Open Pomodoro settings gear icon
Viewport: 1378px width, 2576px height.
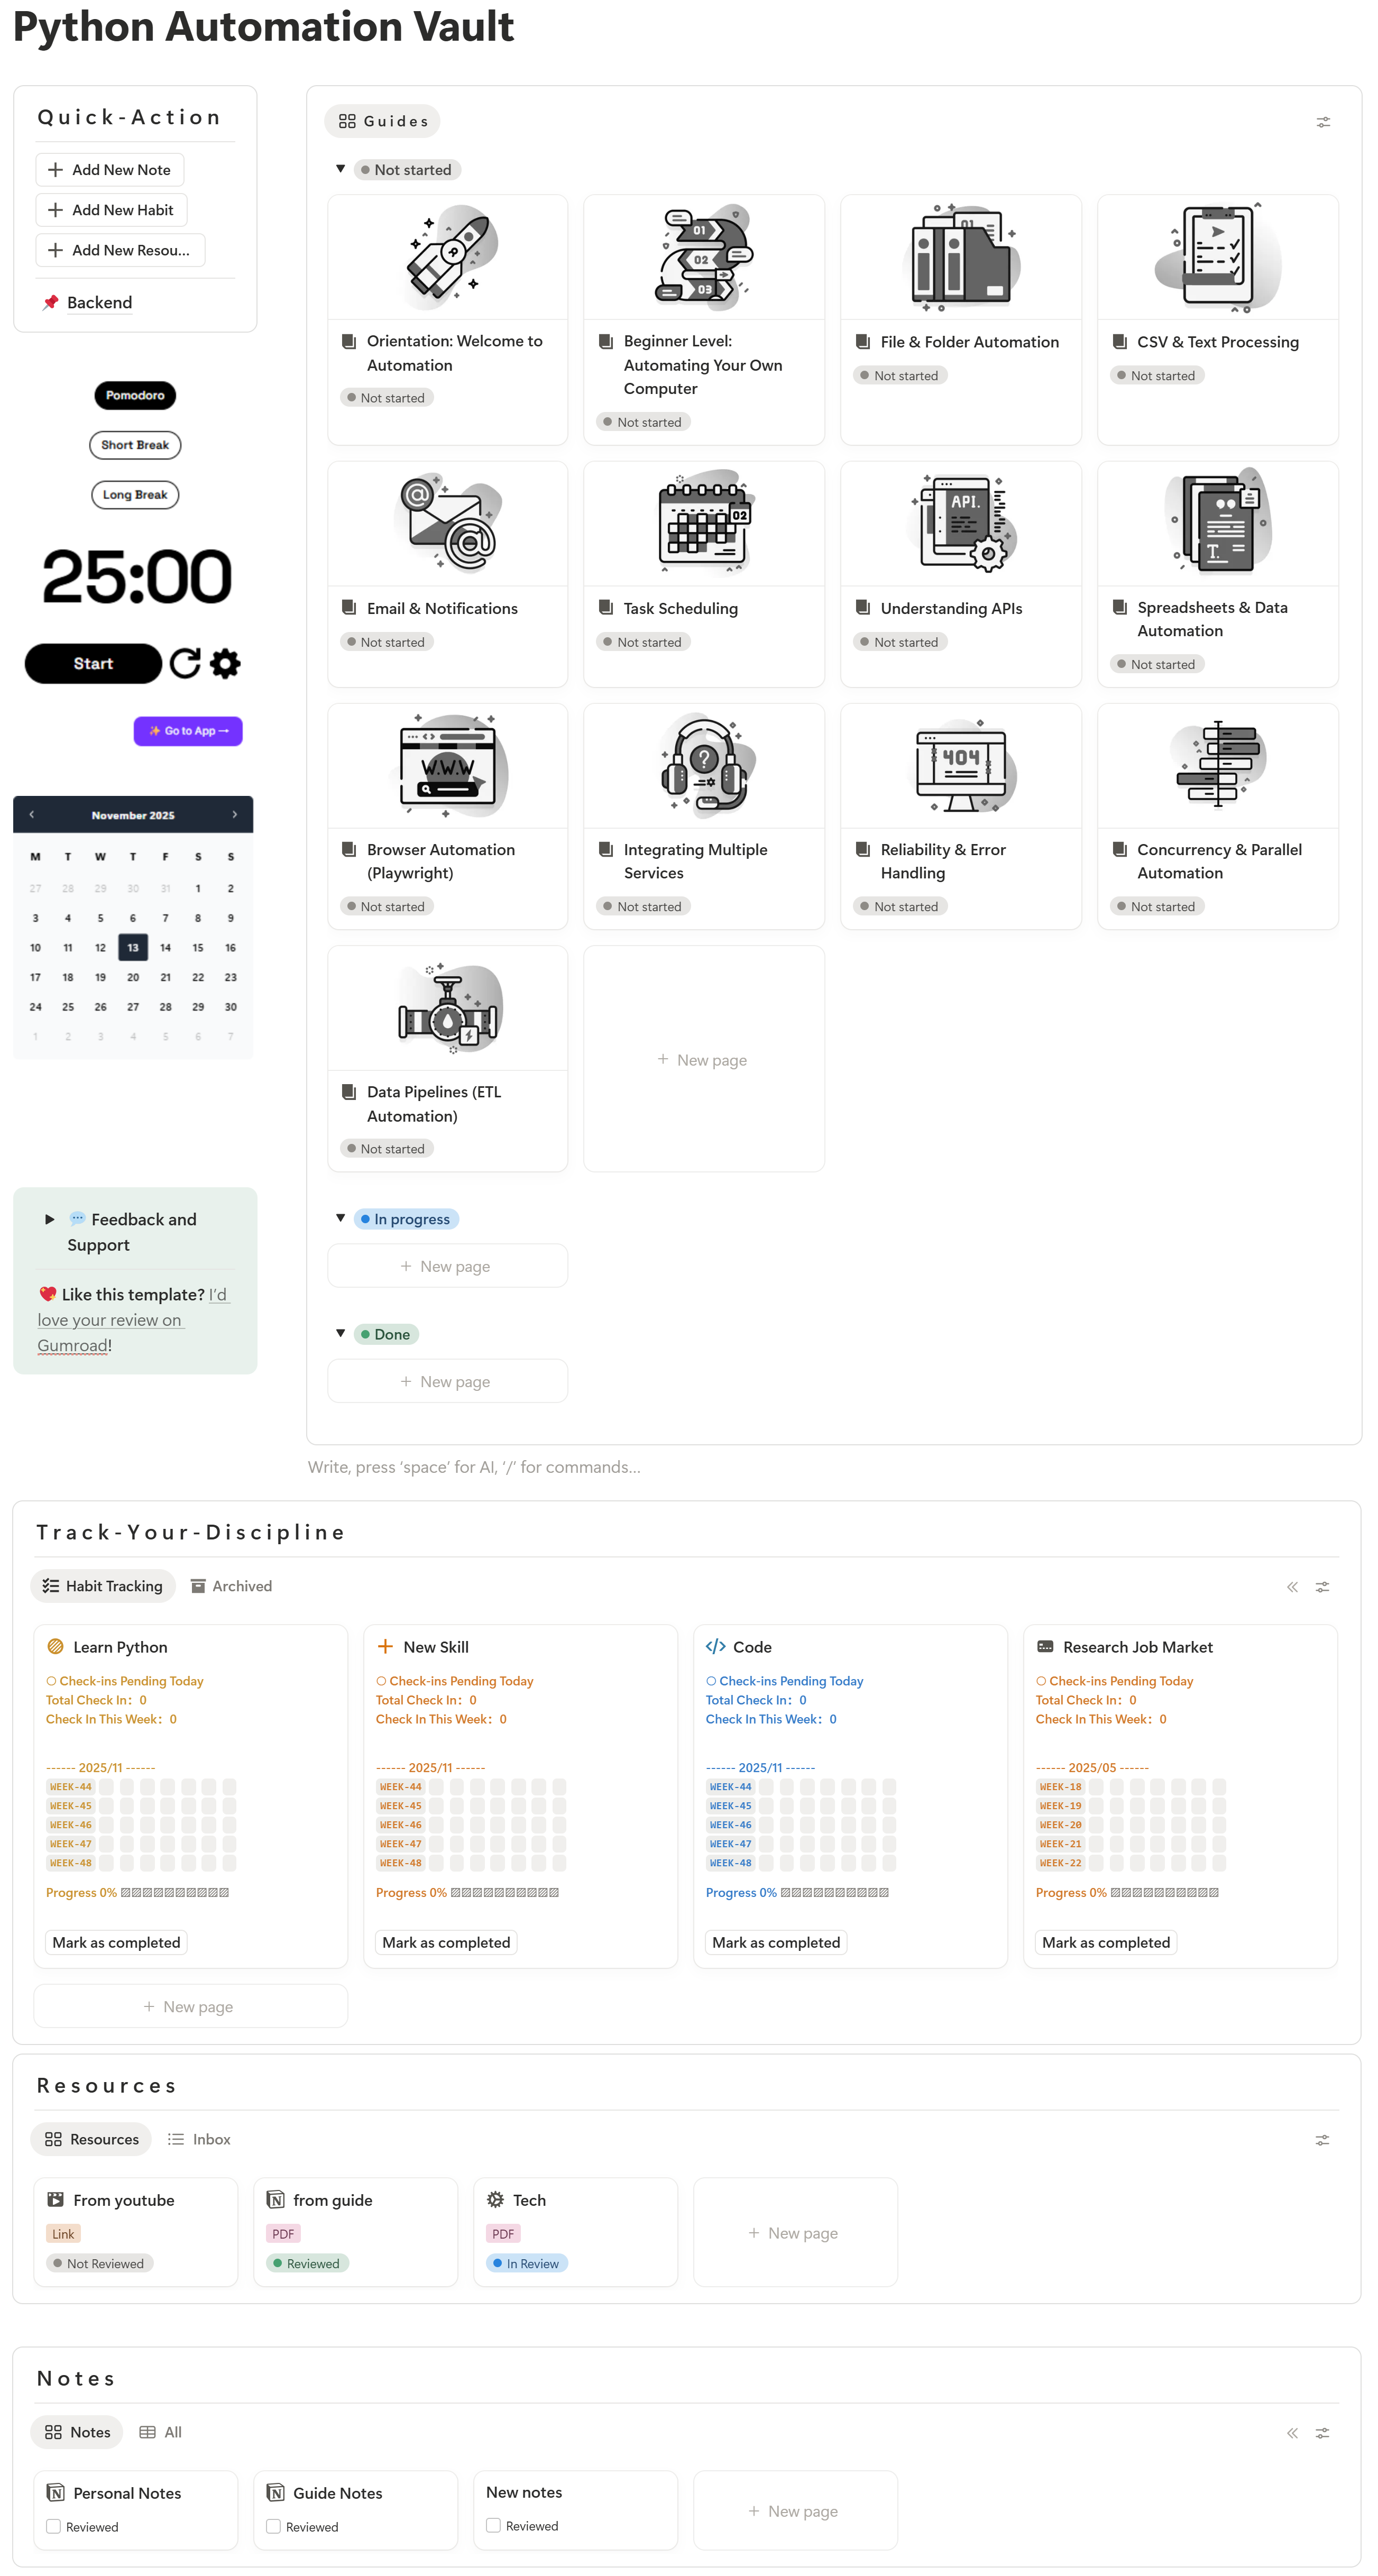pyautogui.click(x=225, y=663)
